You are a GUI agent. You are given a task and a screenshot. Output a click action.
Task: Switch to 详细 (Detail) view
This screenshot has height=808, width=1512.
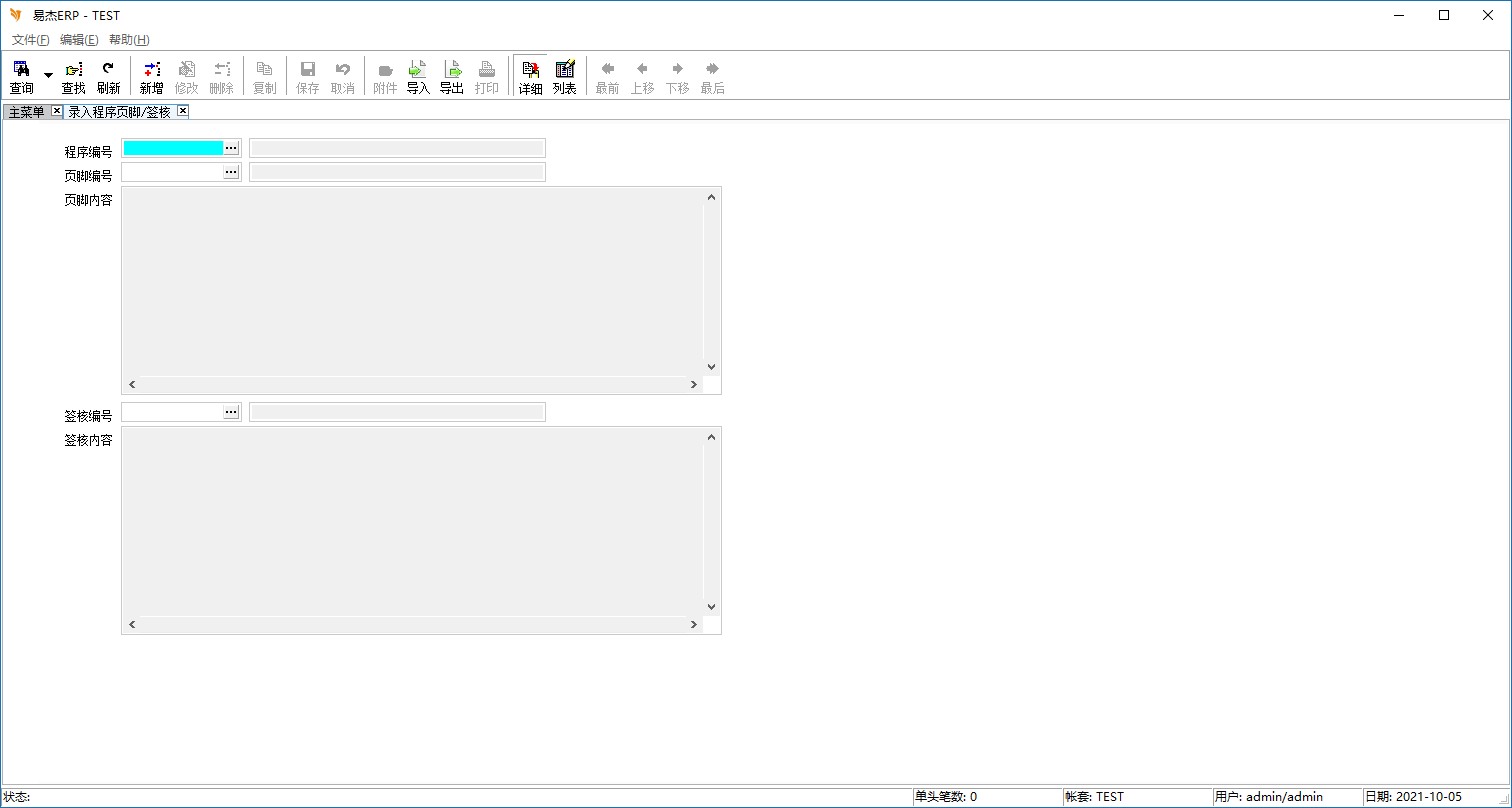pyautogui.click(x=530, y=76)
